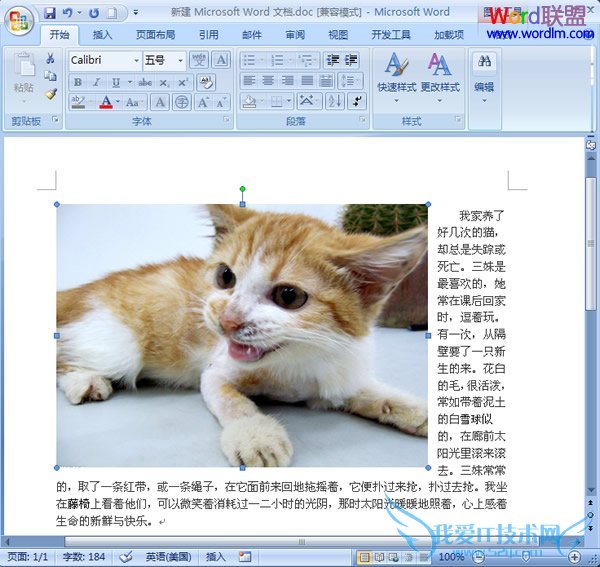Show or hide paragraph marks

357,101
